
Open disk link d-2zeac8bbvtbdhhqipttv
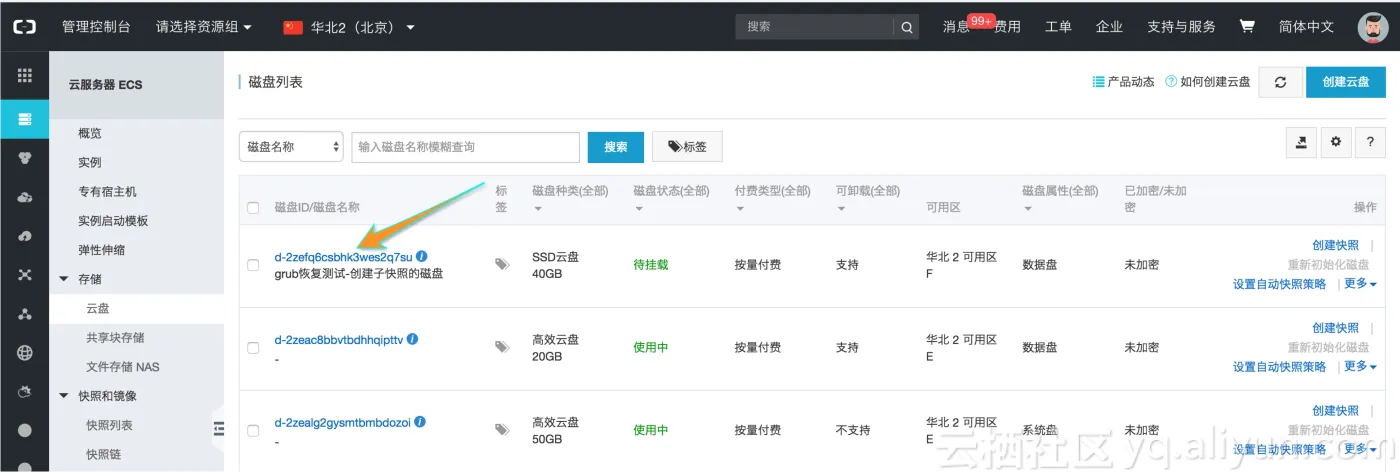[338, 340]
